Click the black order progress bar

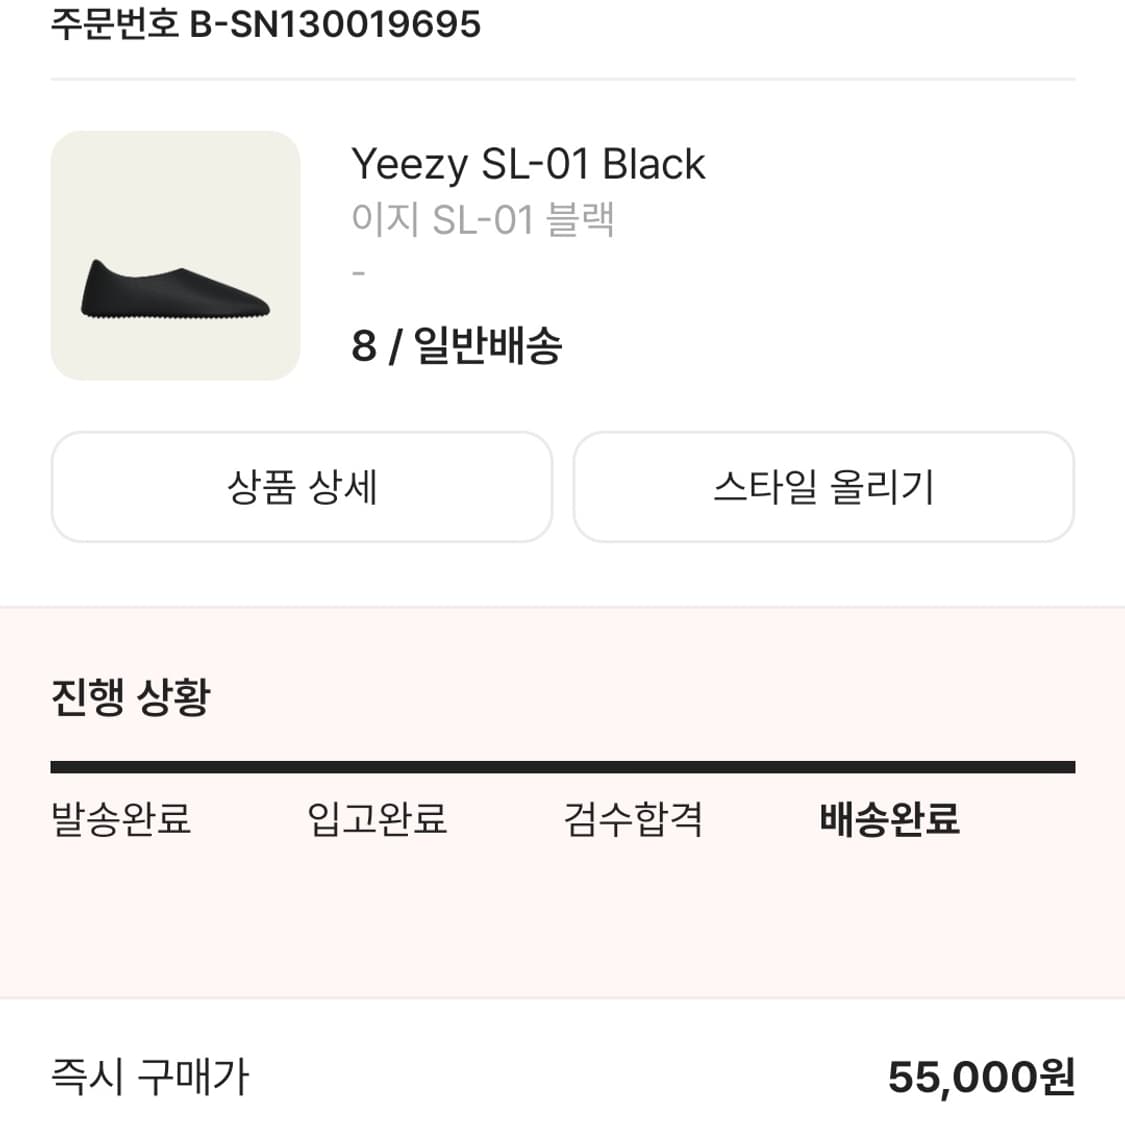(562, 767)
